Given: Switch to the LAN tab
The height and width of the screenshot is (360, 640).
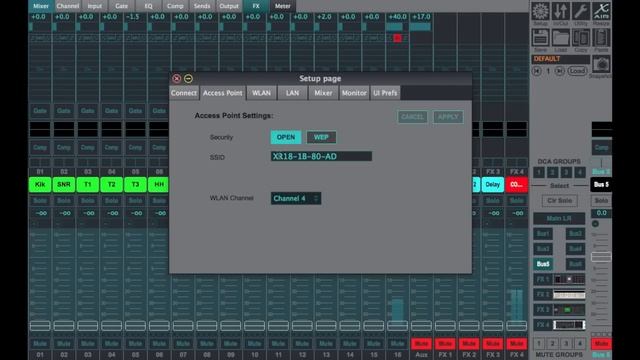Looking at the screenshot, I should click(x=292, y=93).
